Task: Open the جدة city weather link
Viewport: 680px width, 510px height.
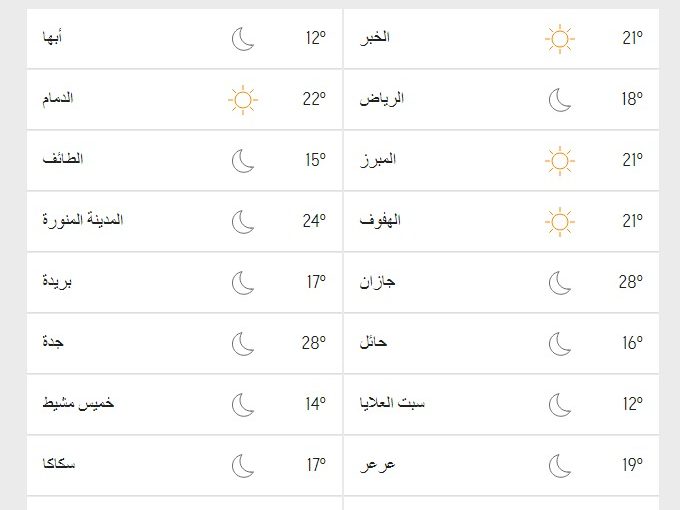Action: tap(53, 343)
